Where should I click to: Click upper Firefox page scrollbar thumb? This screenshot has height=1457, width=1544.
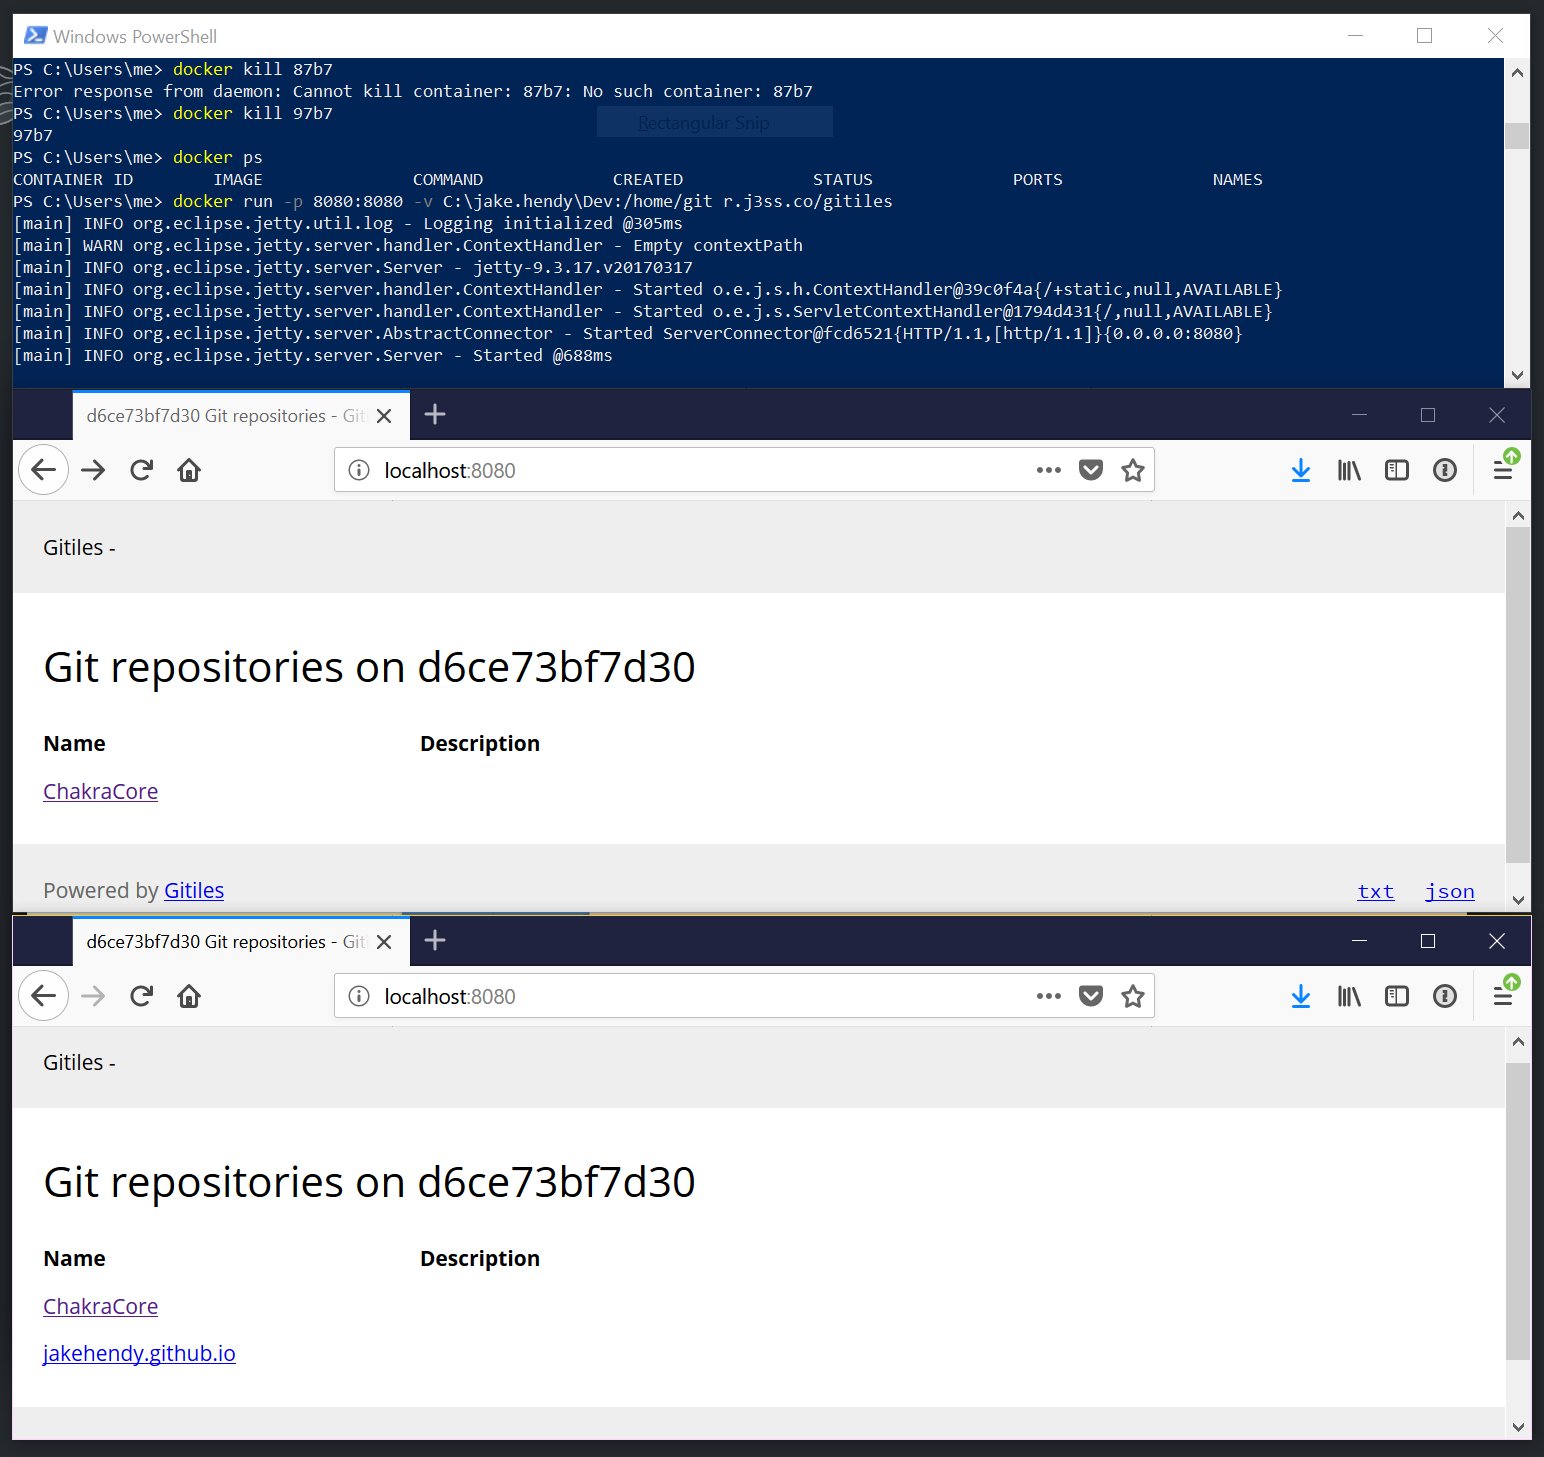(1518, 695)
